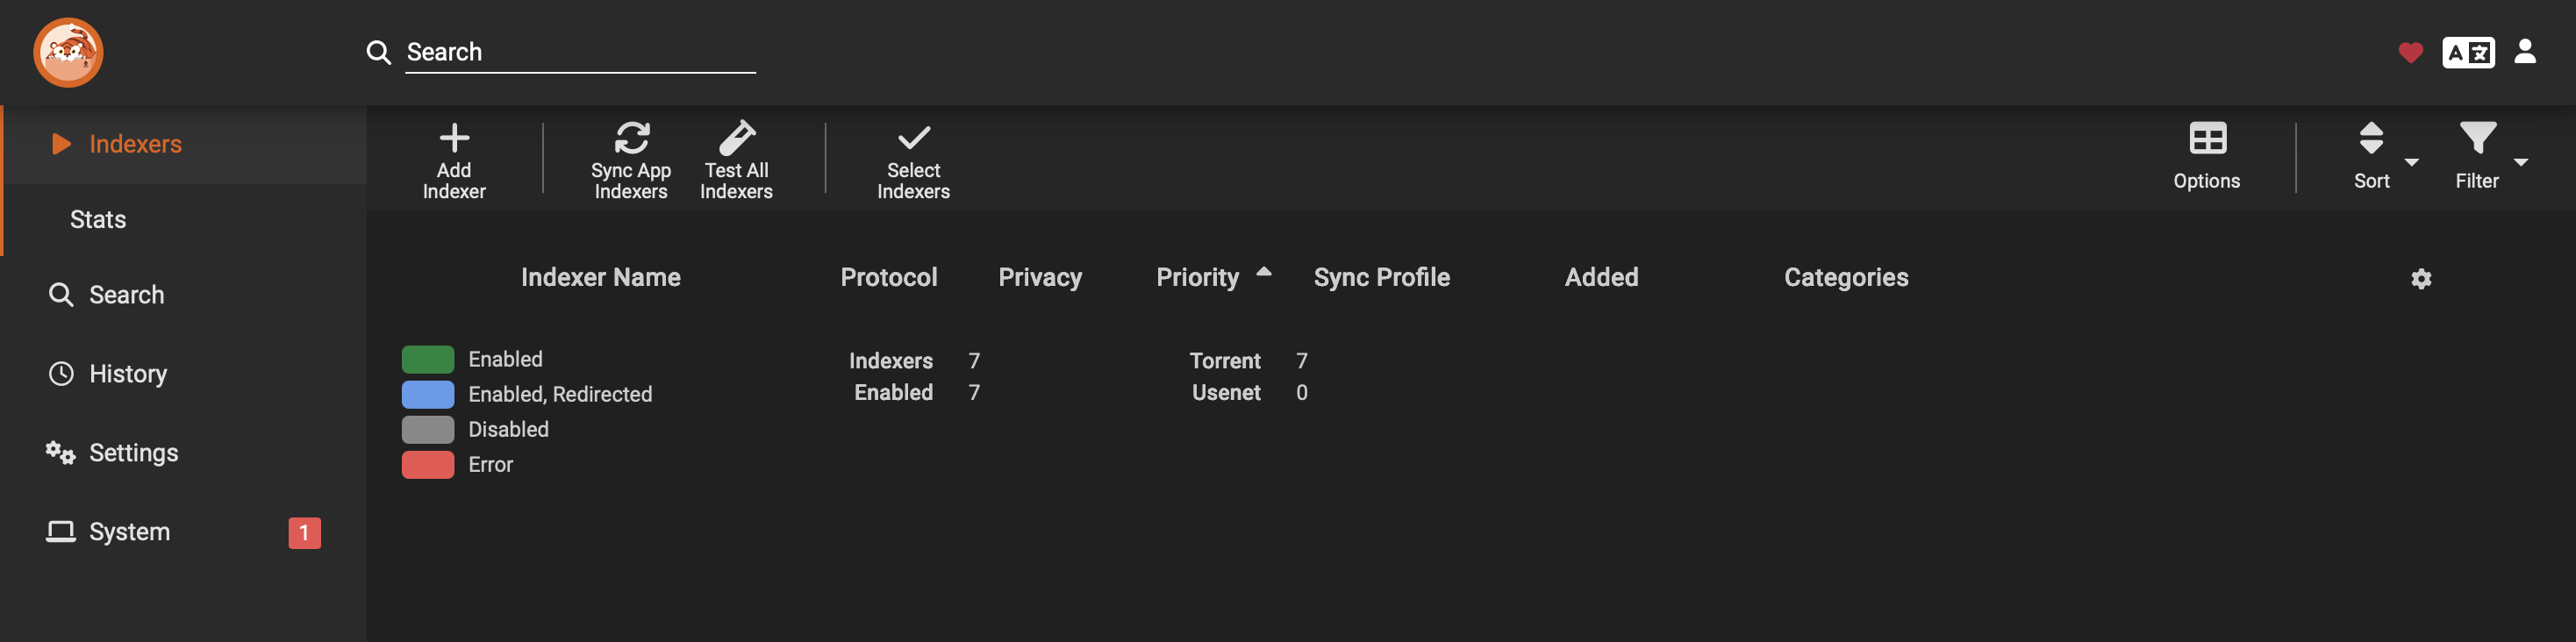The image size is (2576, 642).
Task: Go to the System page
Action: coord(130,531)
